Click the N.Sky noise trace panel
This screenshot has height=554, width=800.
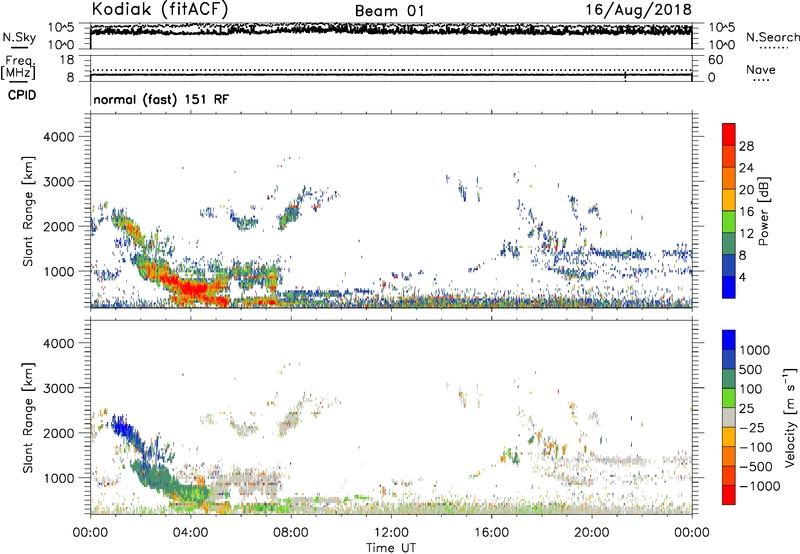391,36
